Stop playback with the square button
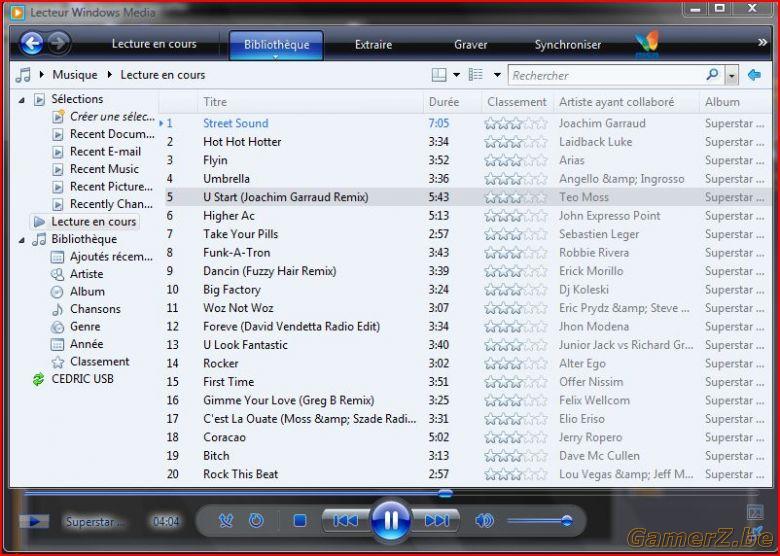The height and width of the screenshot is (556, 780). pos(299,521)
